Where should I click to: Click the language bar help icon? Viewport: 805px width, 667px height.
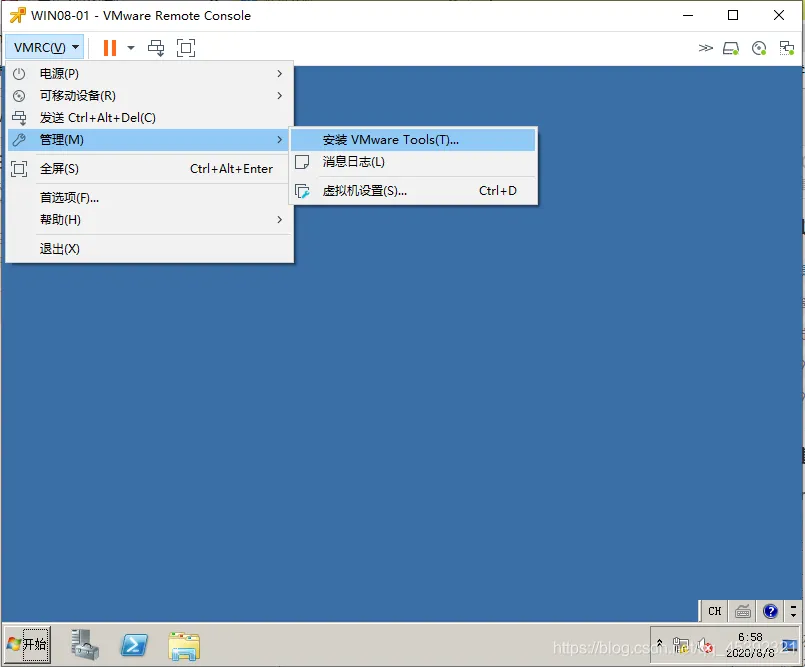click(770, 612)
